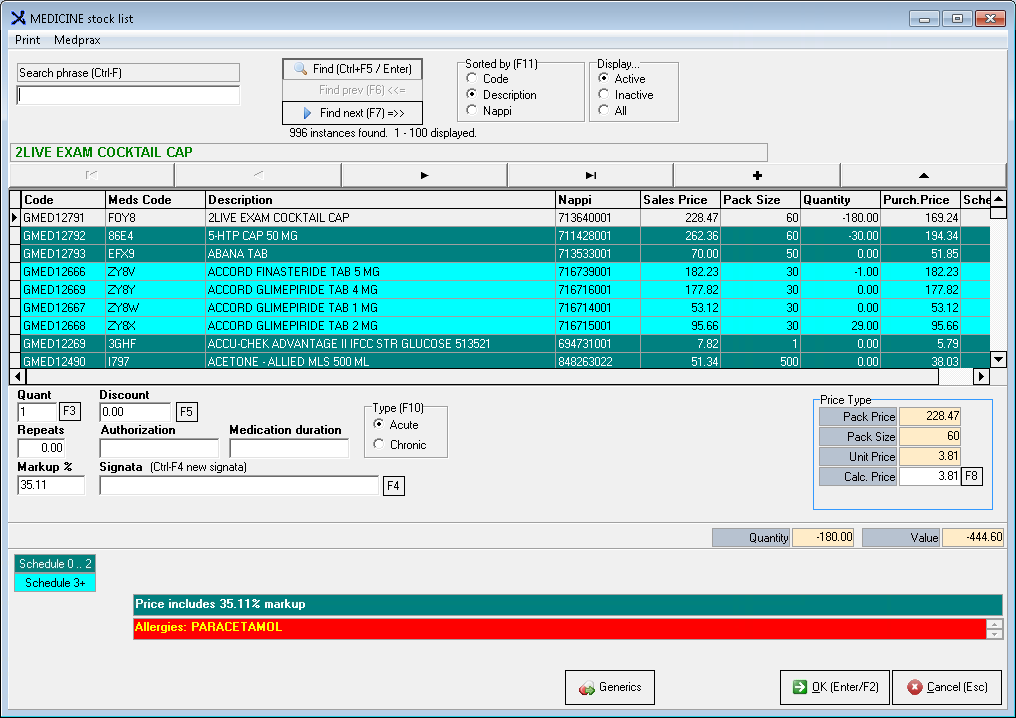Select Nappi sort option
1016x718 pixels.
(x=473, y=111)
